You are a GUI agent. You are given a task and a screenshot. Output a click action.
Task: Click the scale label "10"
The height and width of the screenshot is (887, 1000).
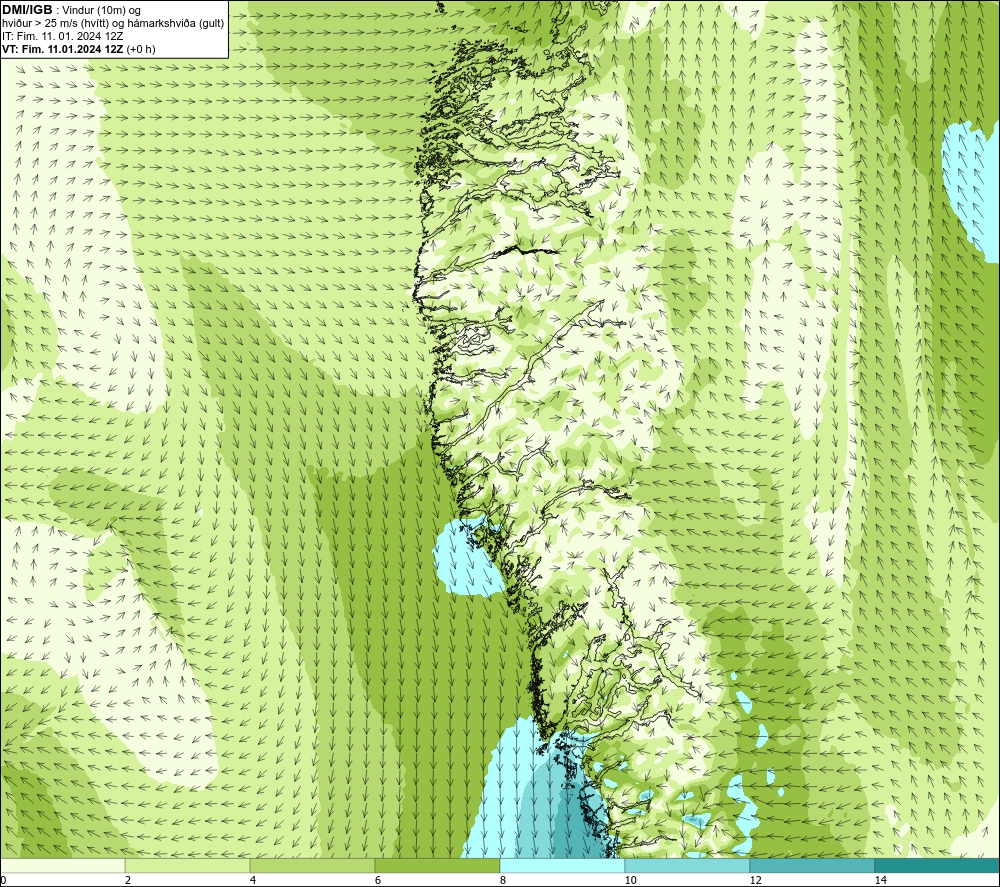(x=631, y=880)
